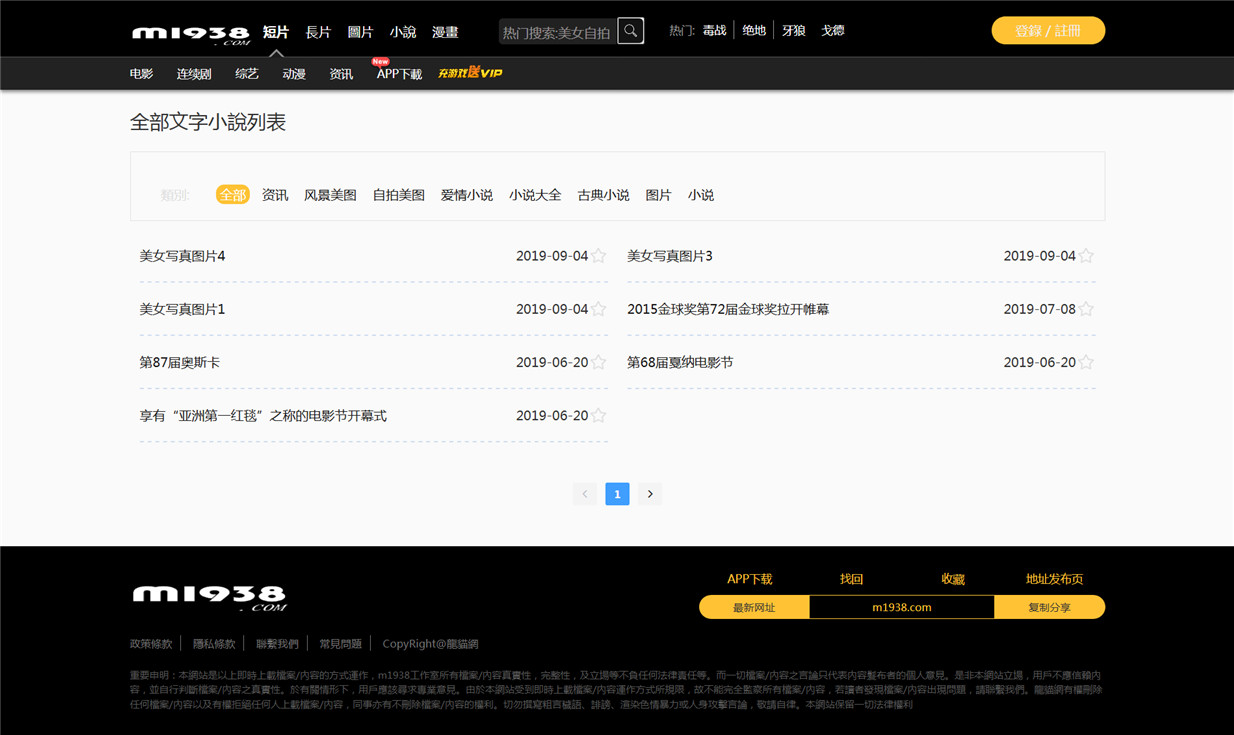Image resolution: width=1234 pixels, height=735 pixels.
Task: Filter by category 风景美图
Action: (x=330, y=195)
